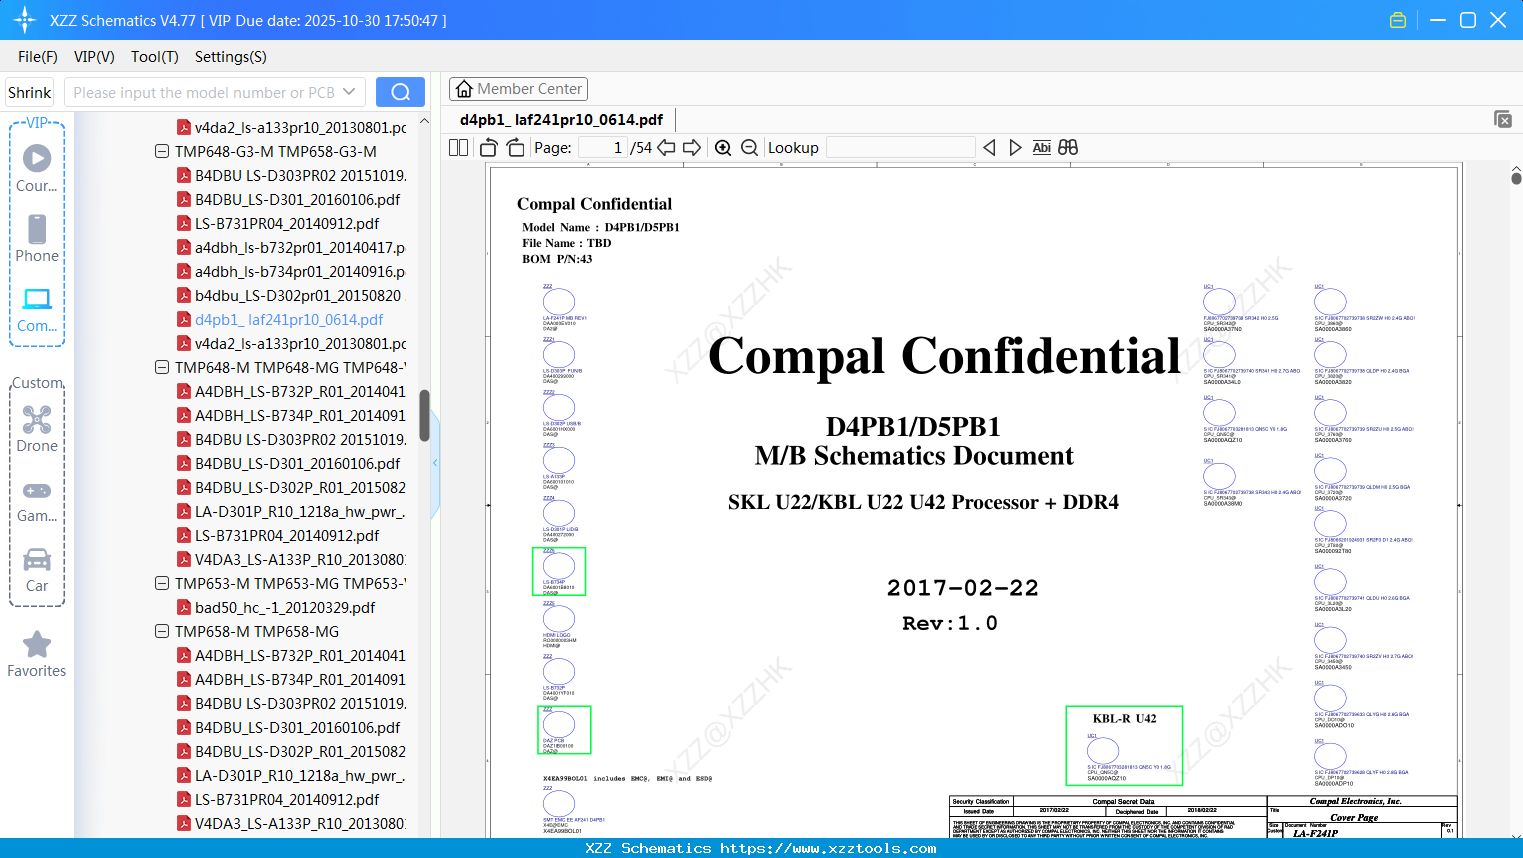The image size is (1523, 858).
Task: Select the Car category icon
Action: 37,571
